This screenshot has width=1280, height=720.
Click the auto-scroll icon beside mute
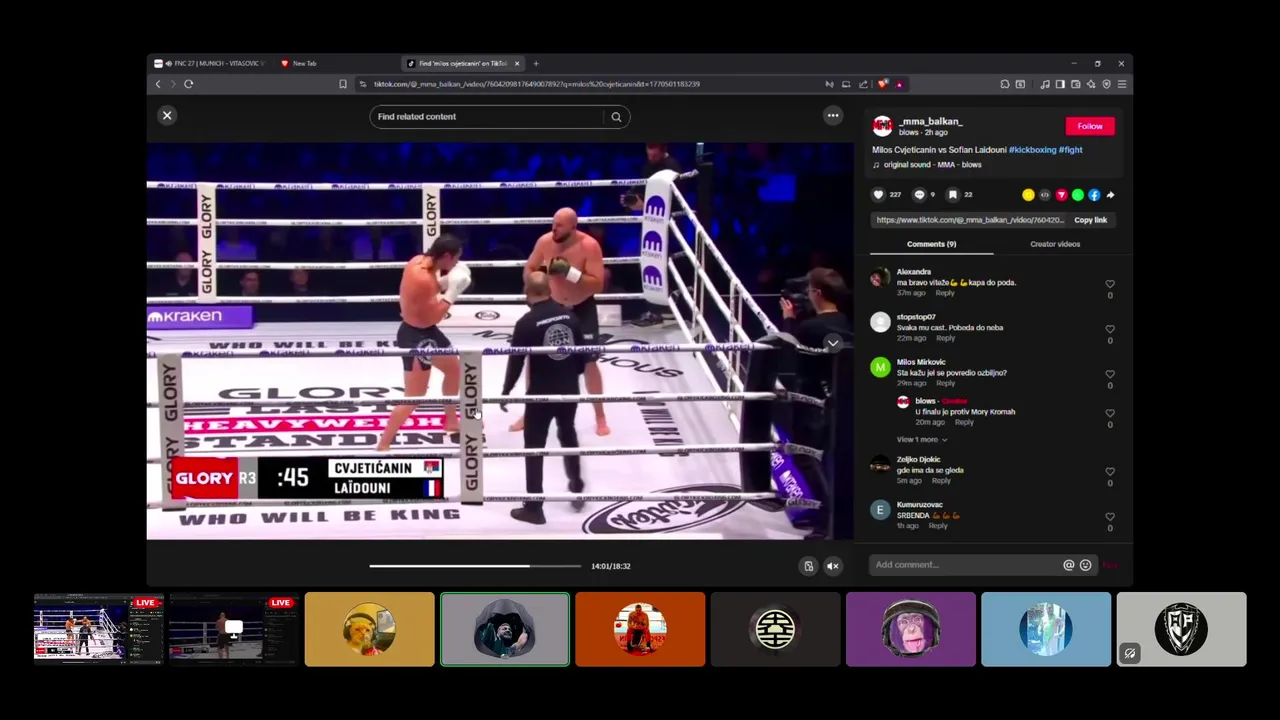[809, 566]
